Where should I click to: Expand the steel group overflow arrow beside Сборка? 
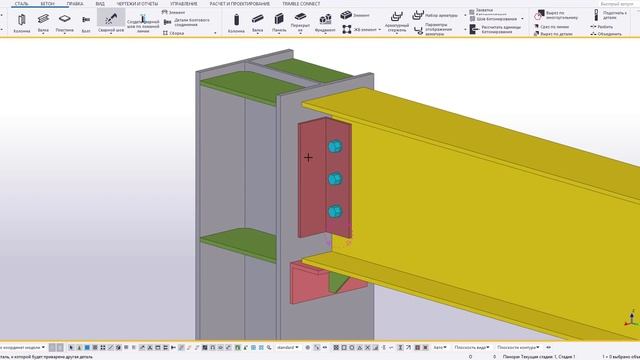point(216,33)
